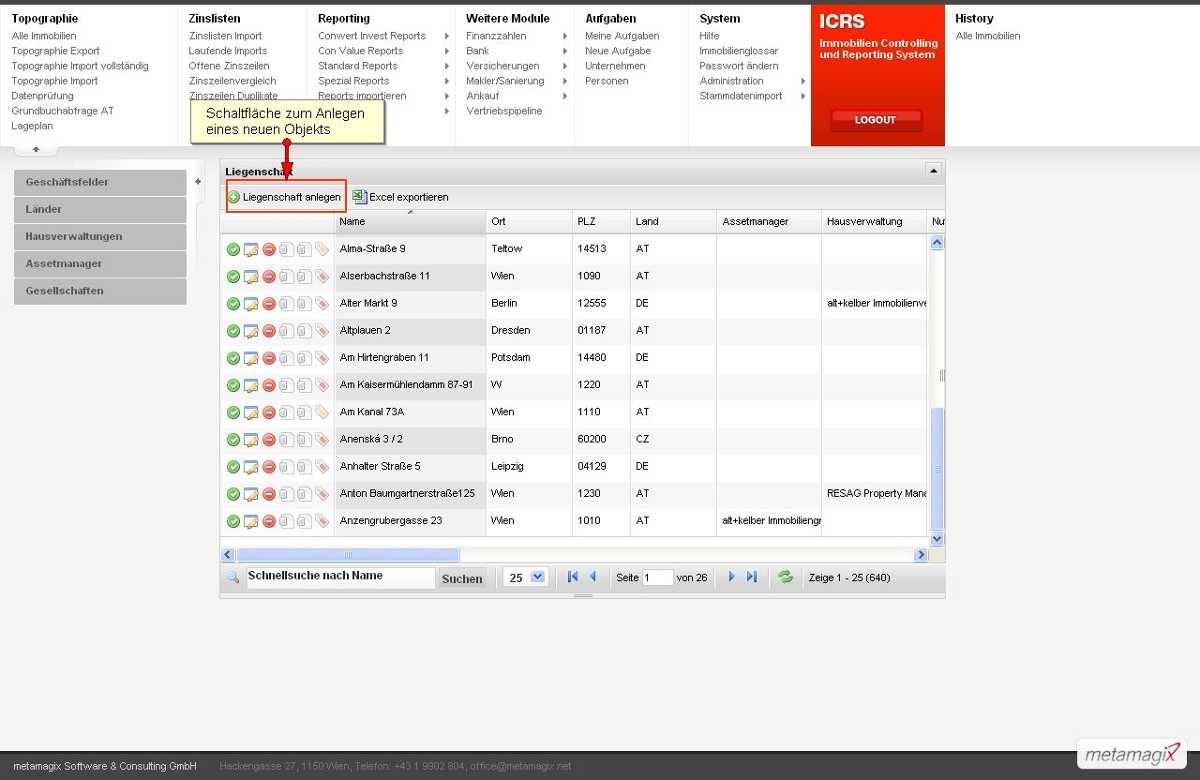Jump to last page of results

point(752,577)
